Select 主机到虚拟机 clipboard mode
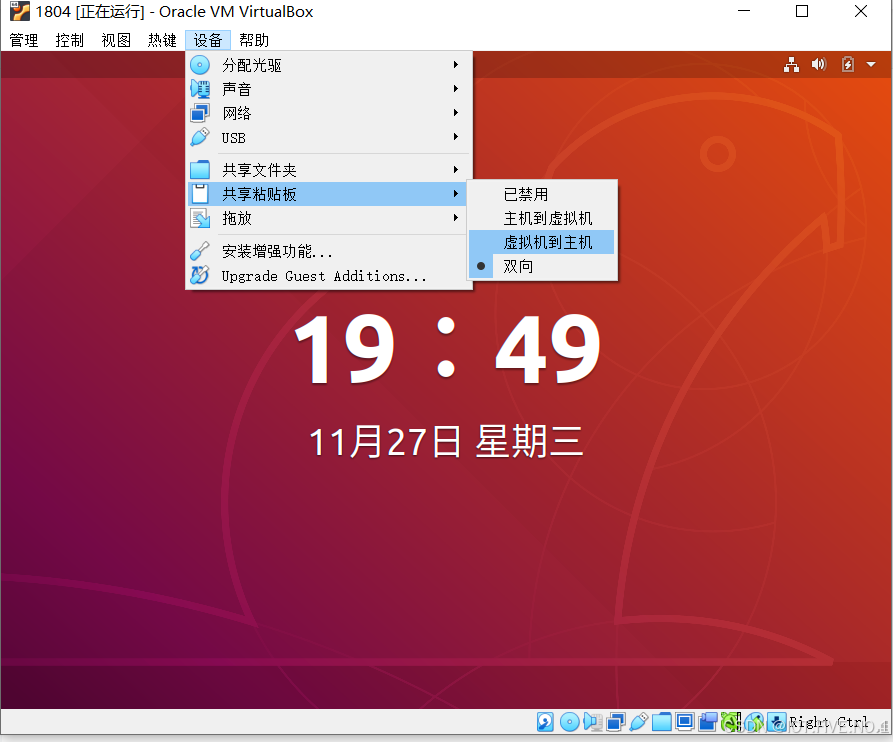This screenshot has height=742, width=893. tap(542, 218)
